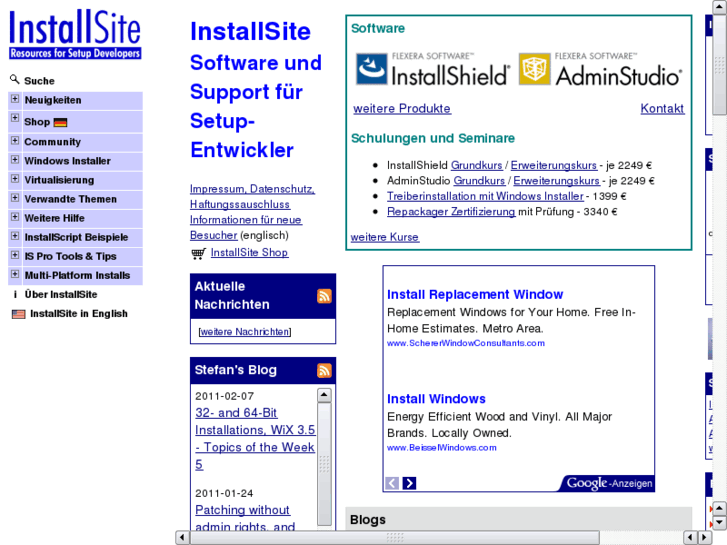Click the InstallSite logo image

coord(75,34)
